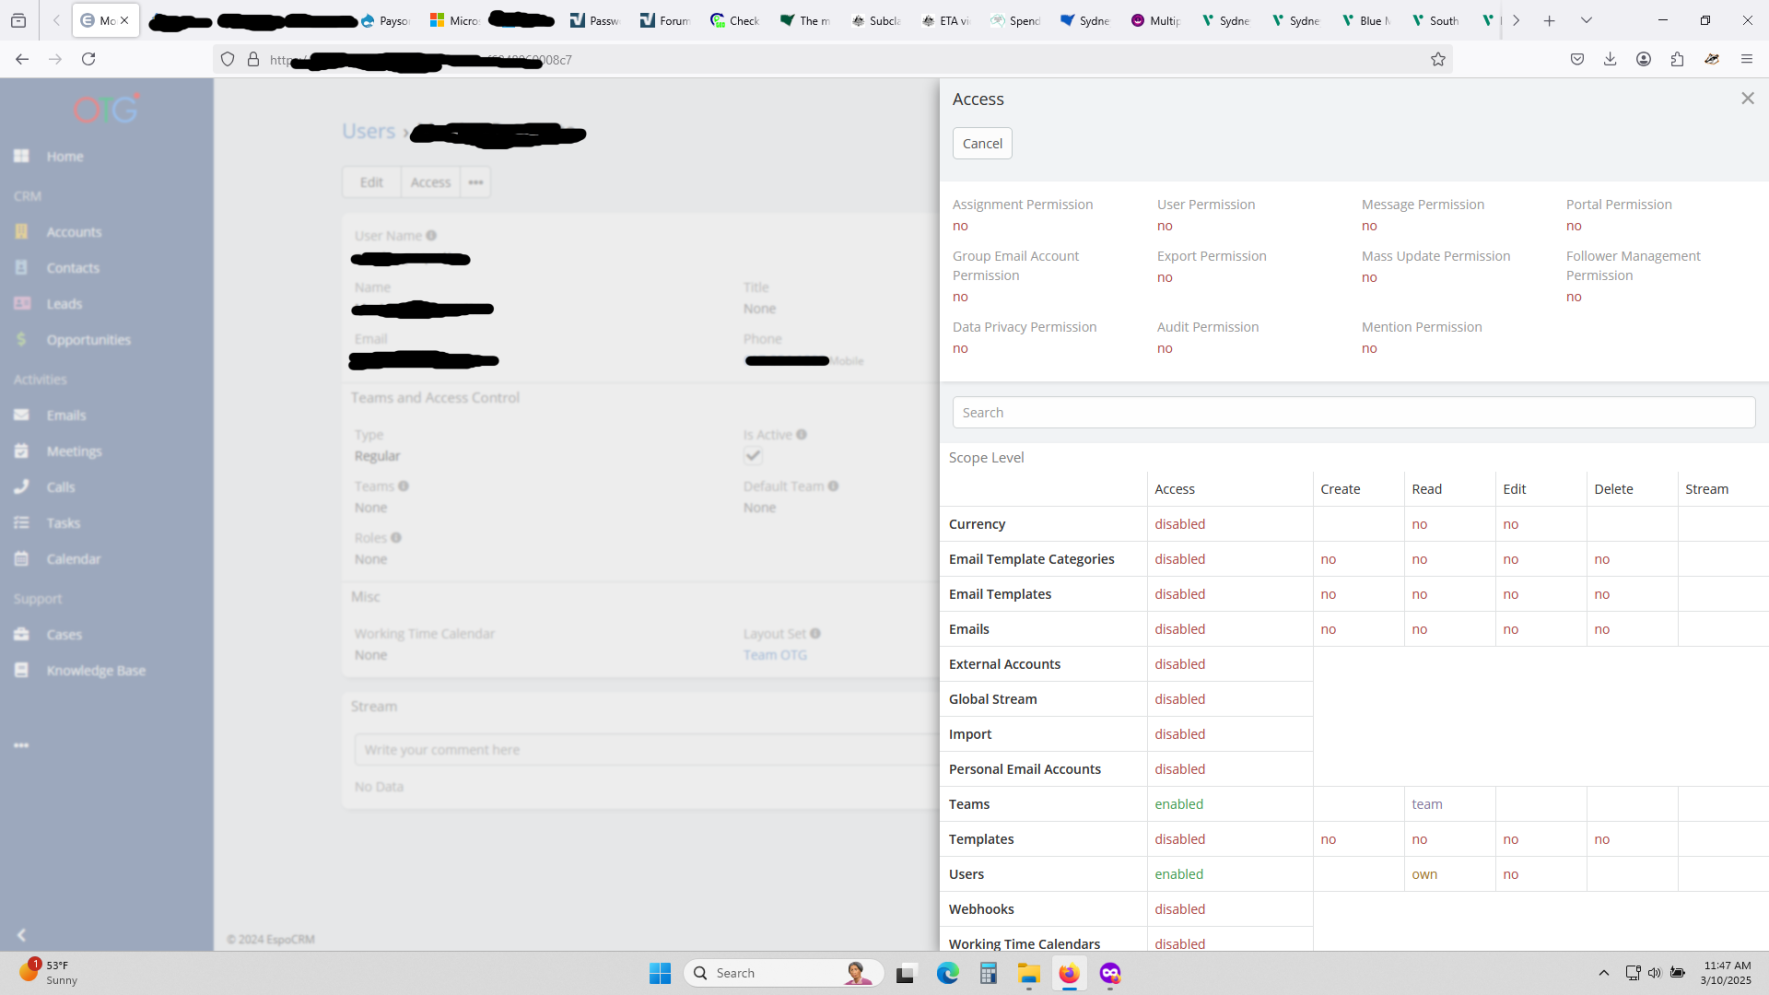Expand more sidebar items via ellipsis
Image resolution: width=1769 pixels, height=995 pixels.
pyautogui.click(x=21, y=745)
